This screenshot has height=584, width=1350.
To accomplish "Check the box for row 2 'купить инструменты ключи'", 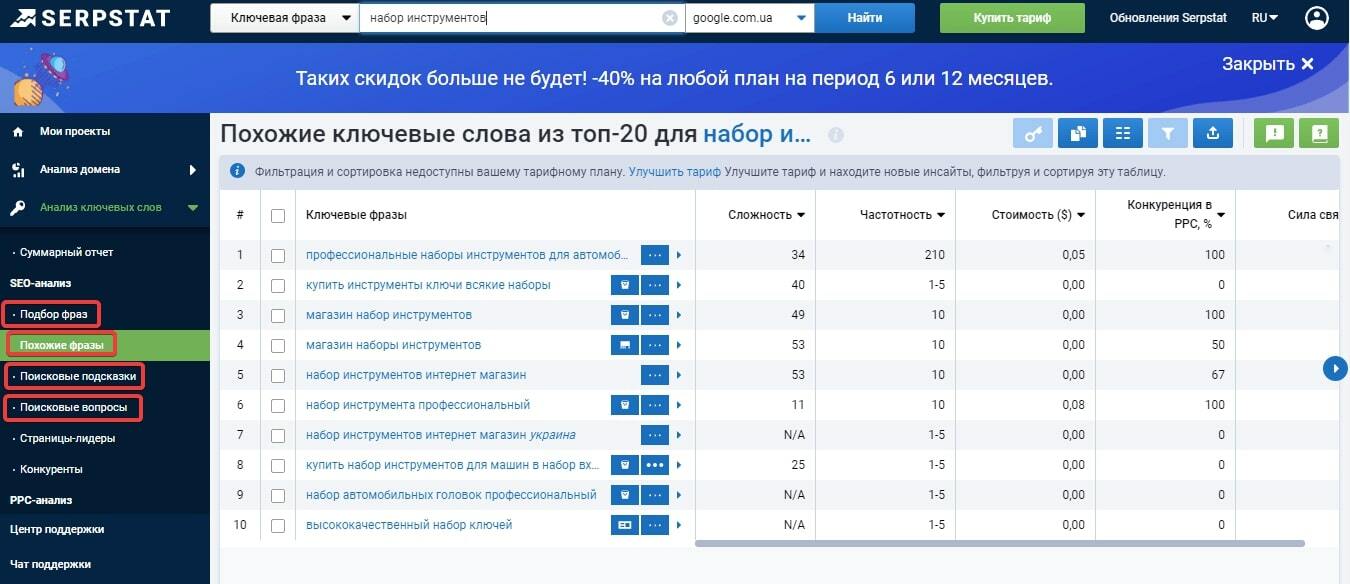I will point(278,285).
